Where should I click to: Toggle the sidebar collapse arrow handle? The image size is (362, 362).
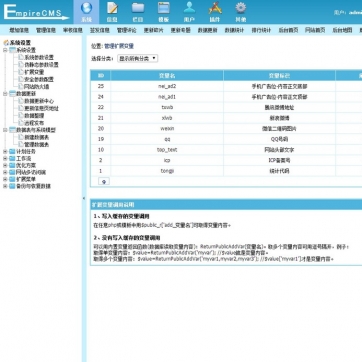84,198
